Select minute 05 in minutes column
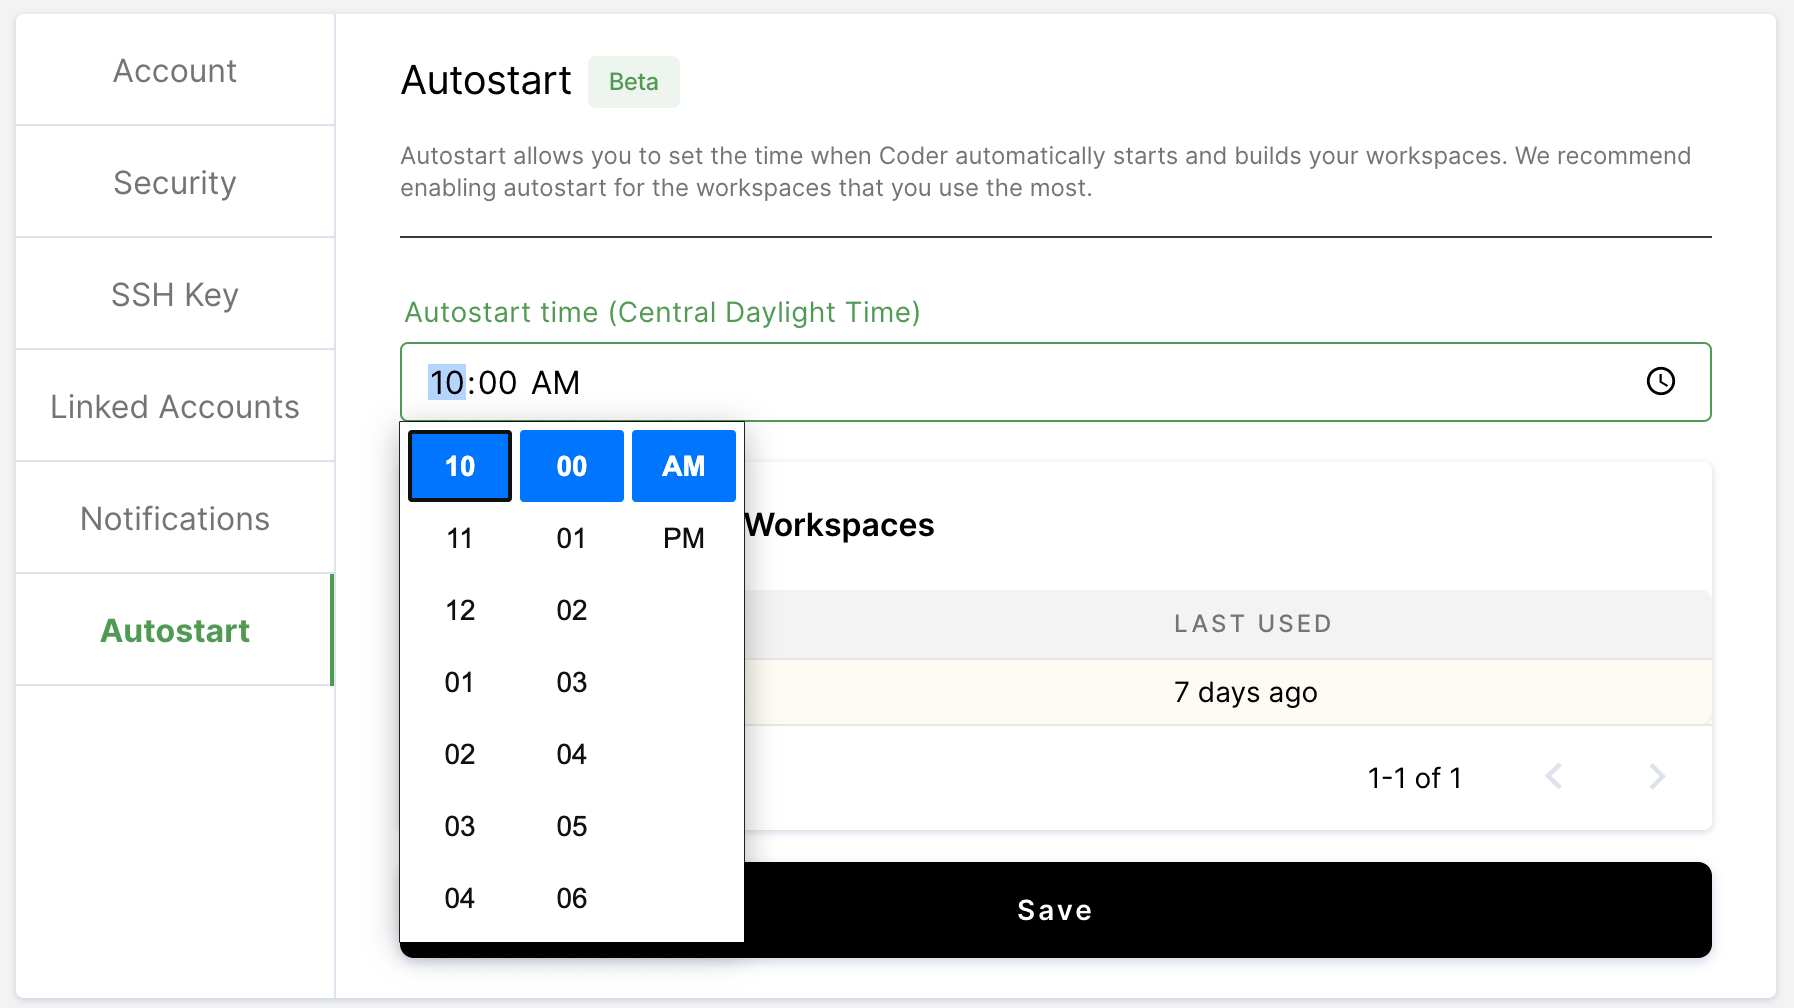This screenshot has height=1008, width=1794. tap(572, 826)
